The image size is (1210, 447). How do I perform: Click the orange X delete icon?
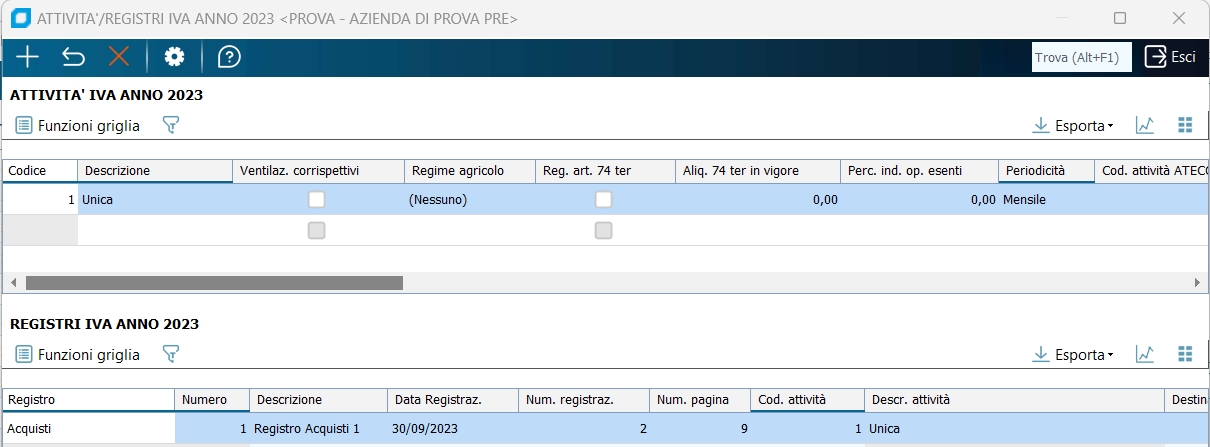119,57
